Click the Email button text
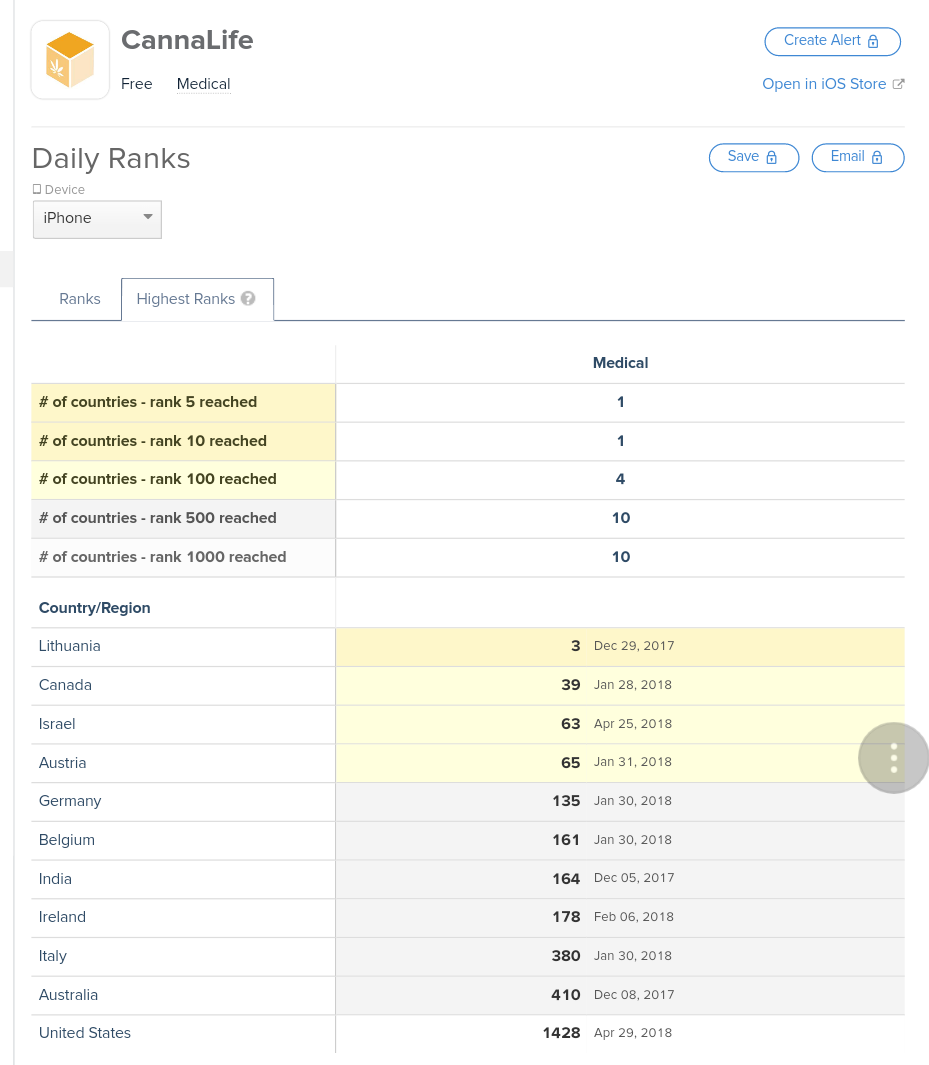 (847, 157)
